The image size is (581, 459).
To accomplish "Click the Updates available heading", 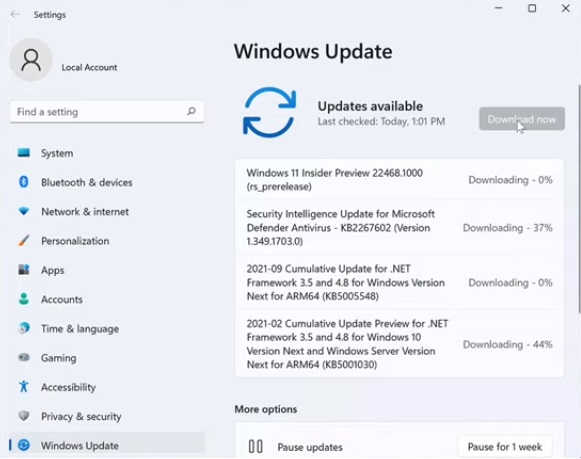I will (370, 106).
